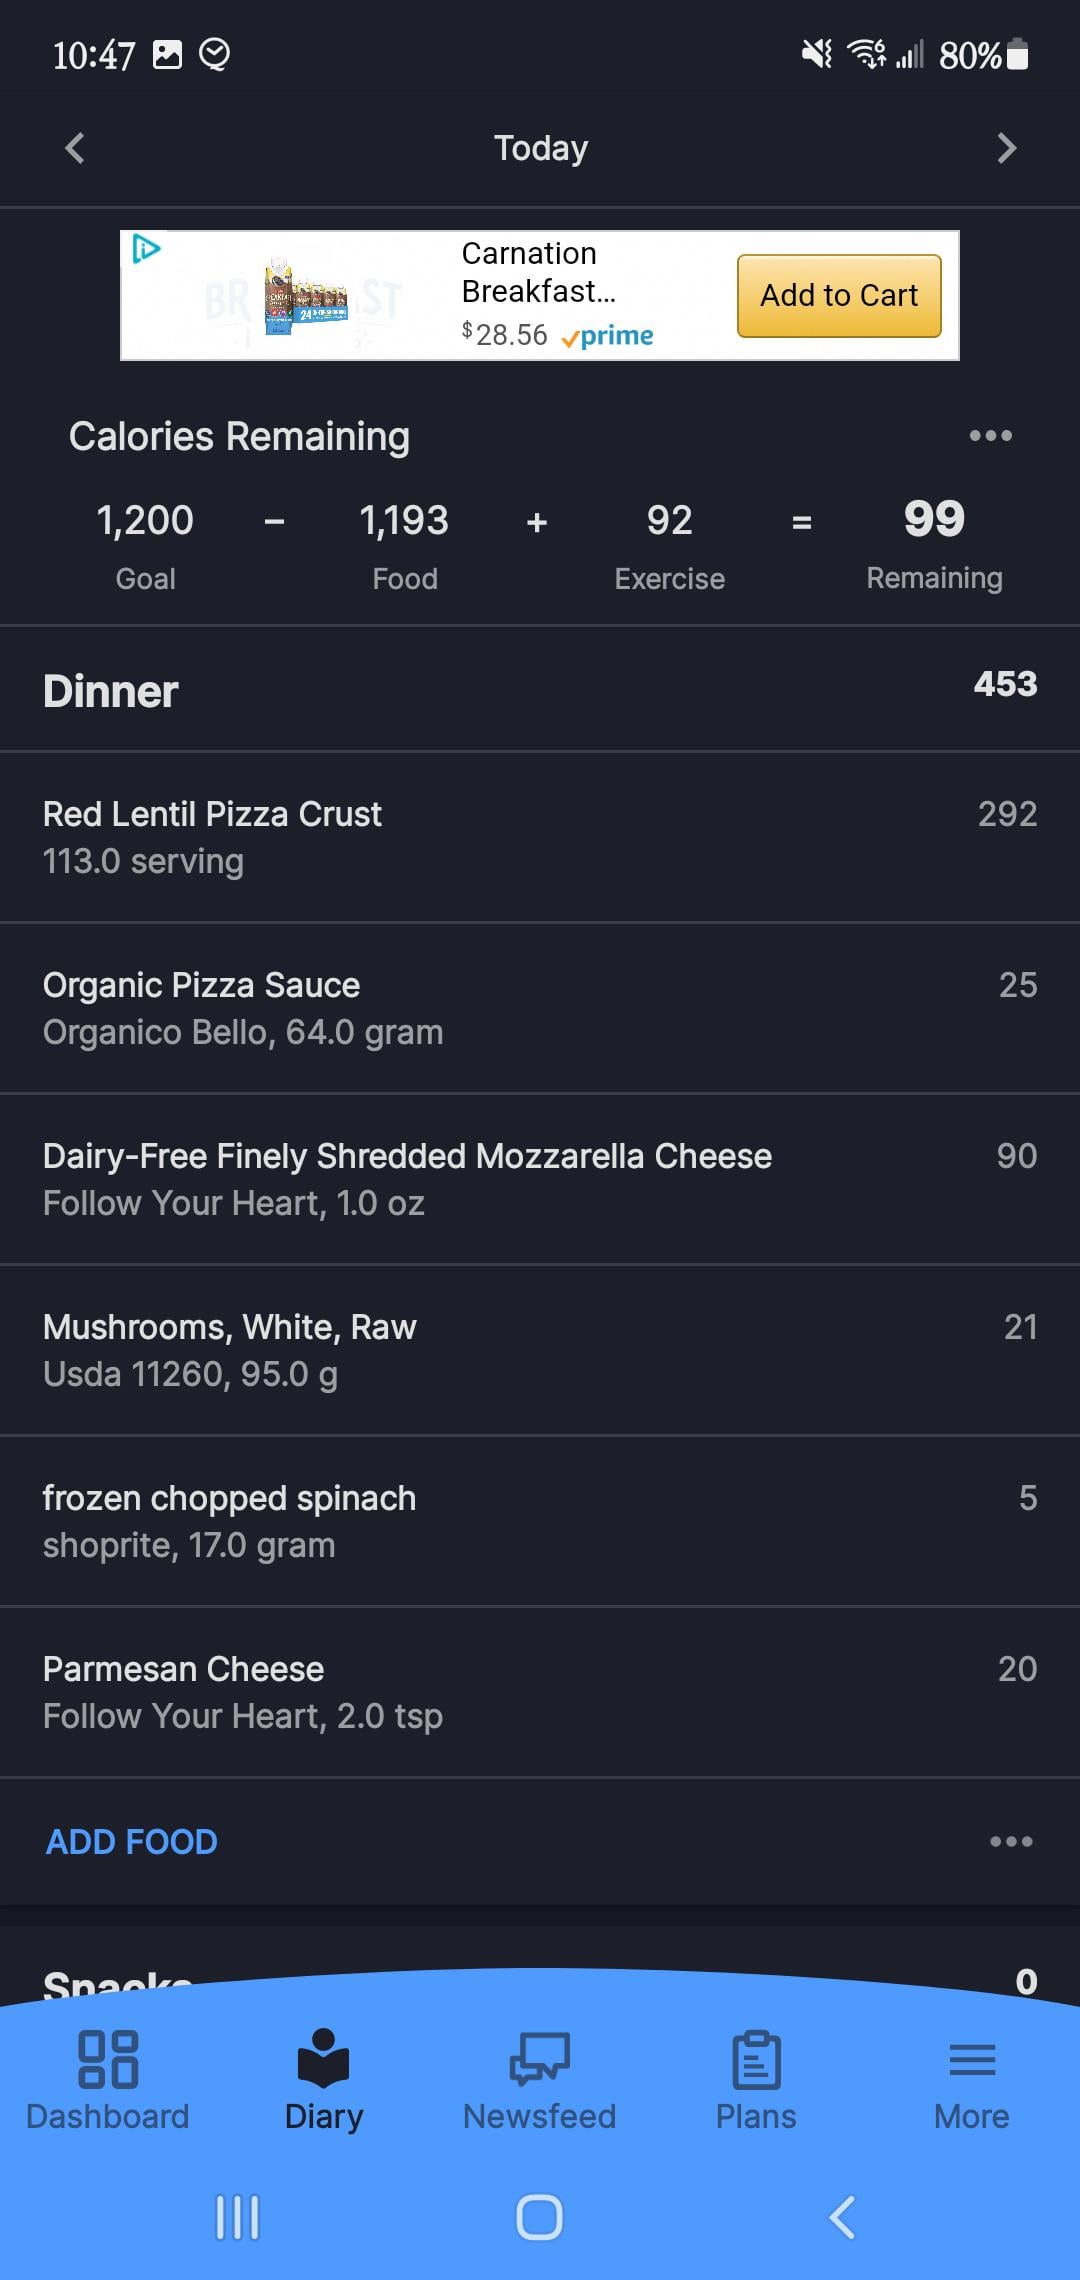1080x2280 pixels.
Task: Open Dinner meal options menu
Action: click(1011, 1841)
